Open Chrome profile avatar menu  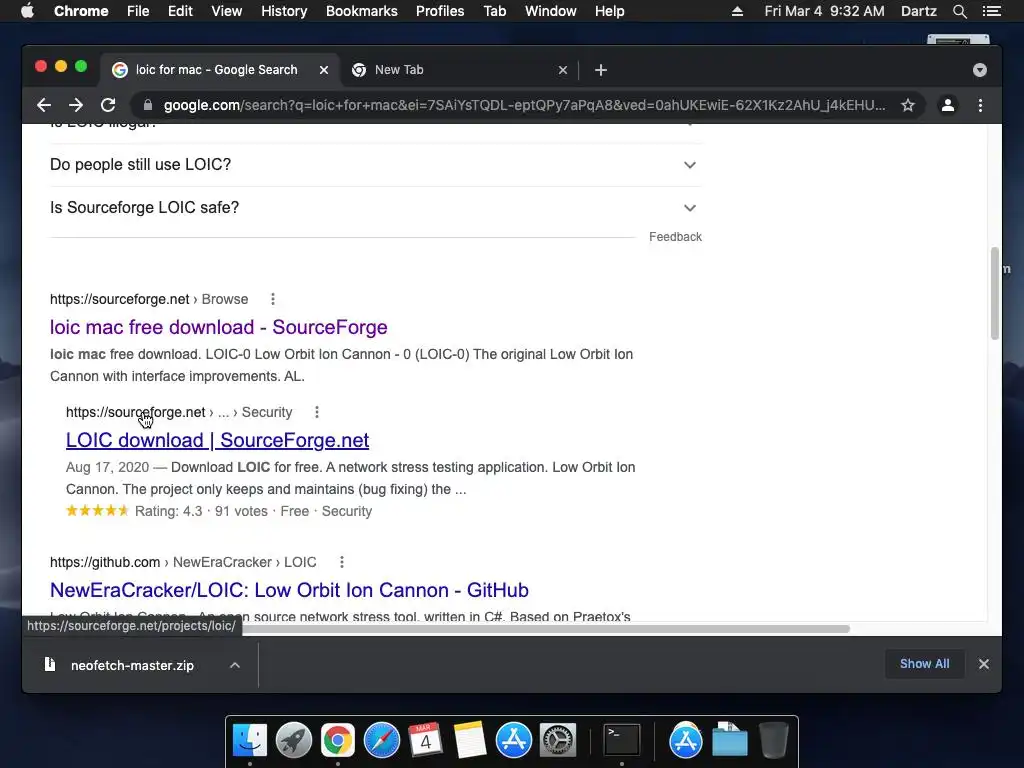[948, 105]
